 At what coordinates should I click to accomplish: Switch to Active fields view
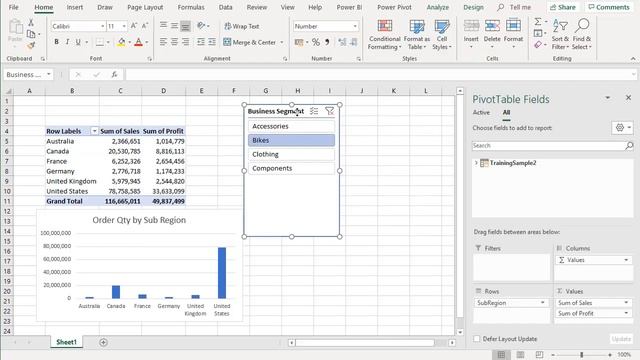coord(481,112)
